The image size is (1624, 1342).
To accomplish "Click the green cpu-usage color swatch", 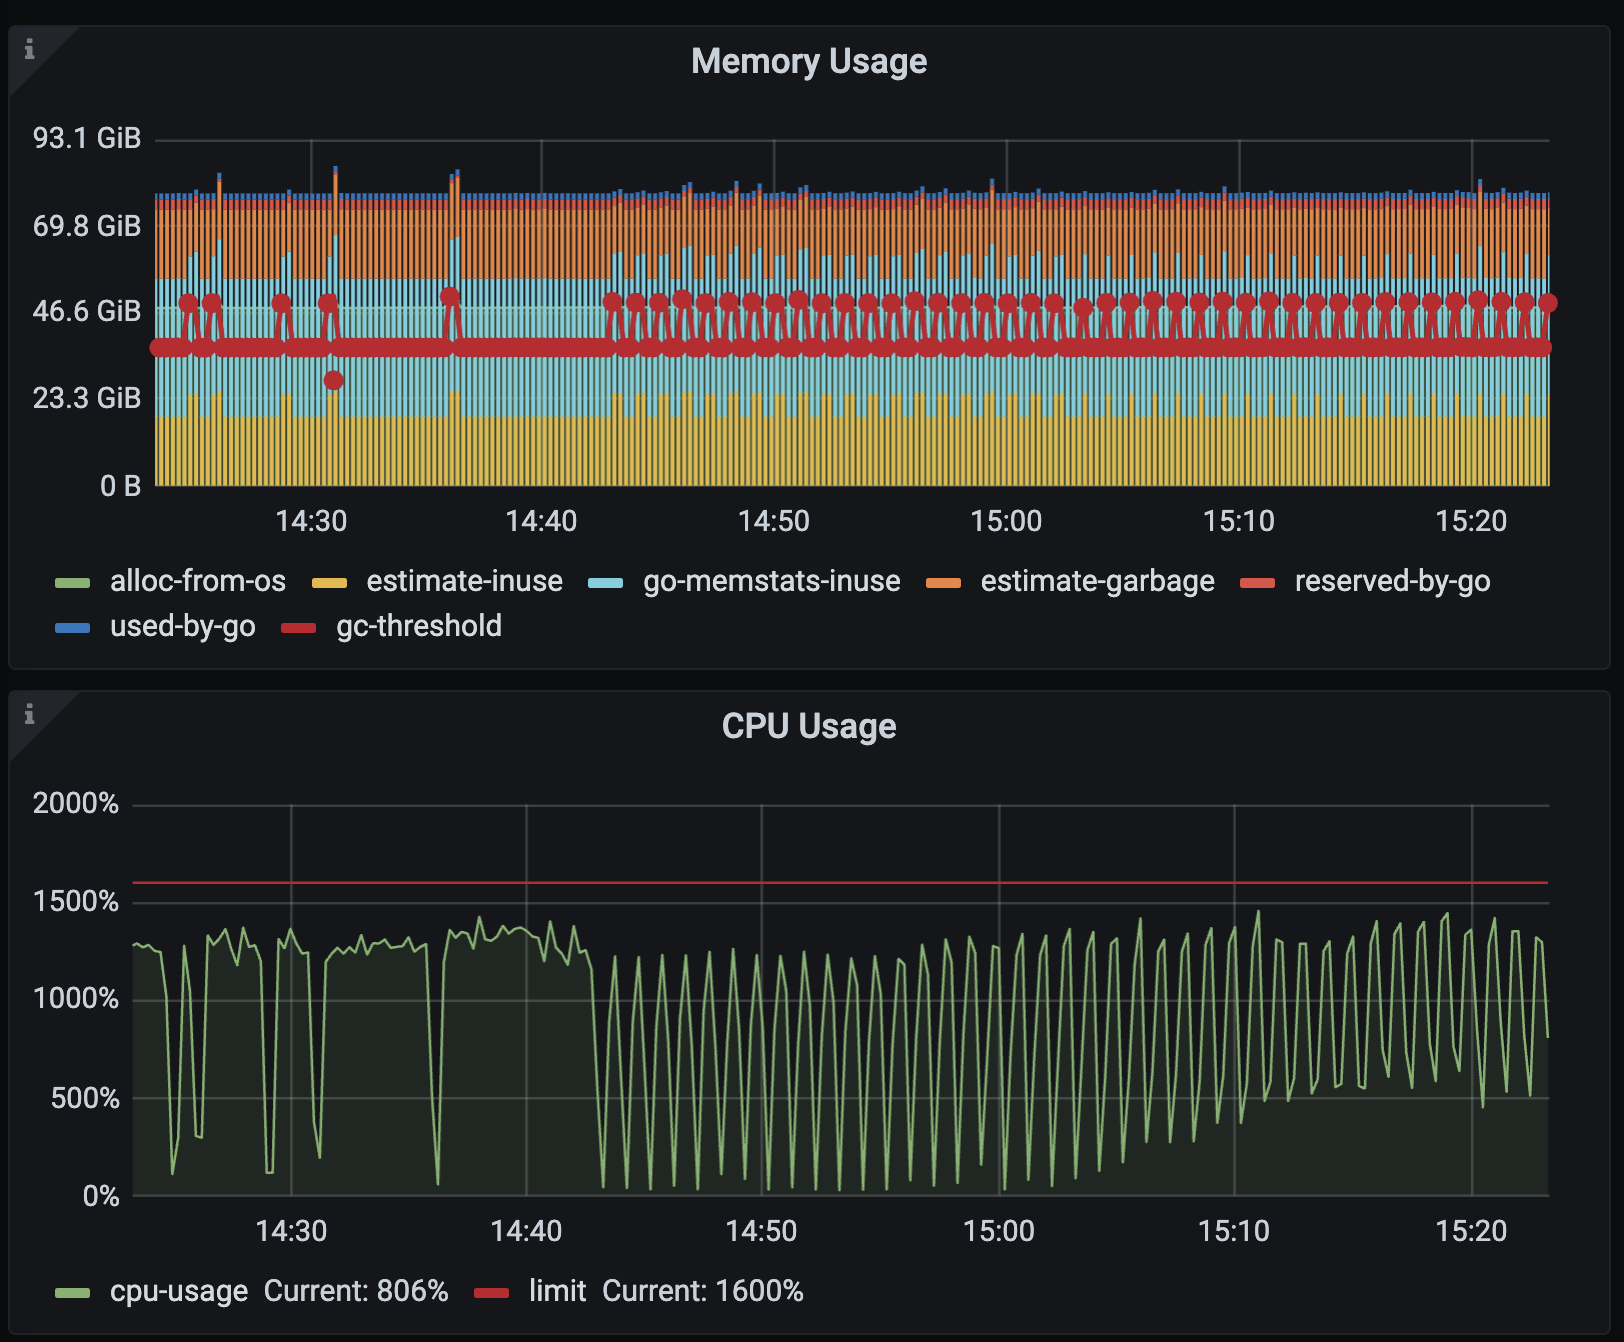I will (73, 1293).
